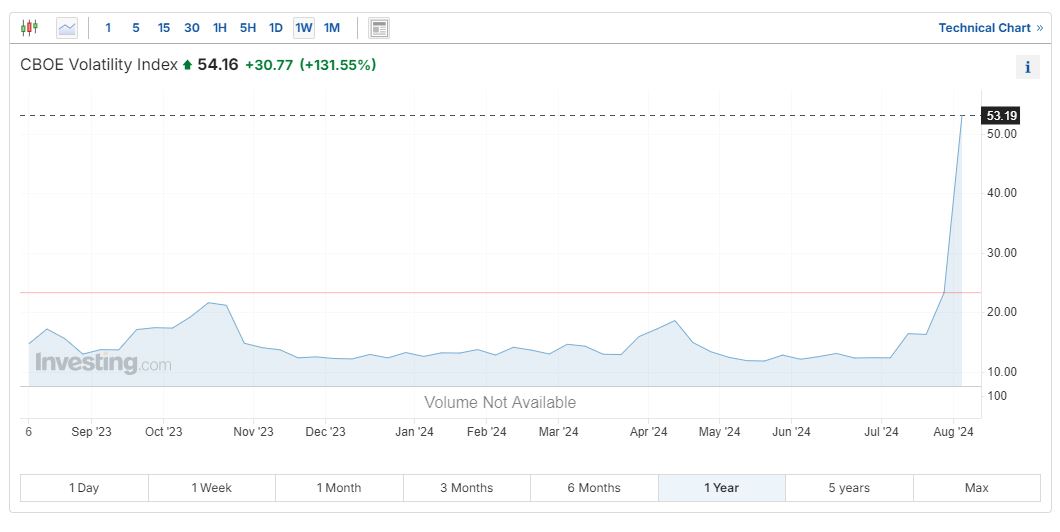The width and height of the screenshot is (1060, 532).
Task: Choose the 30 minute interval
Action: pyautogui.click(x=192, y=28)
